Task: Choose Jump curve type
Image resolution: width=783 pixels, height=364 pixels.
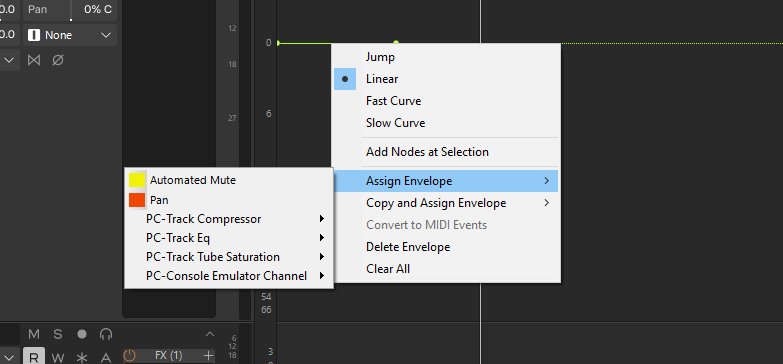Action: pos(446,57)
